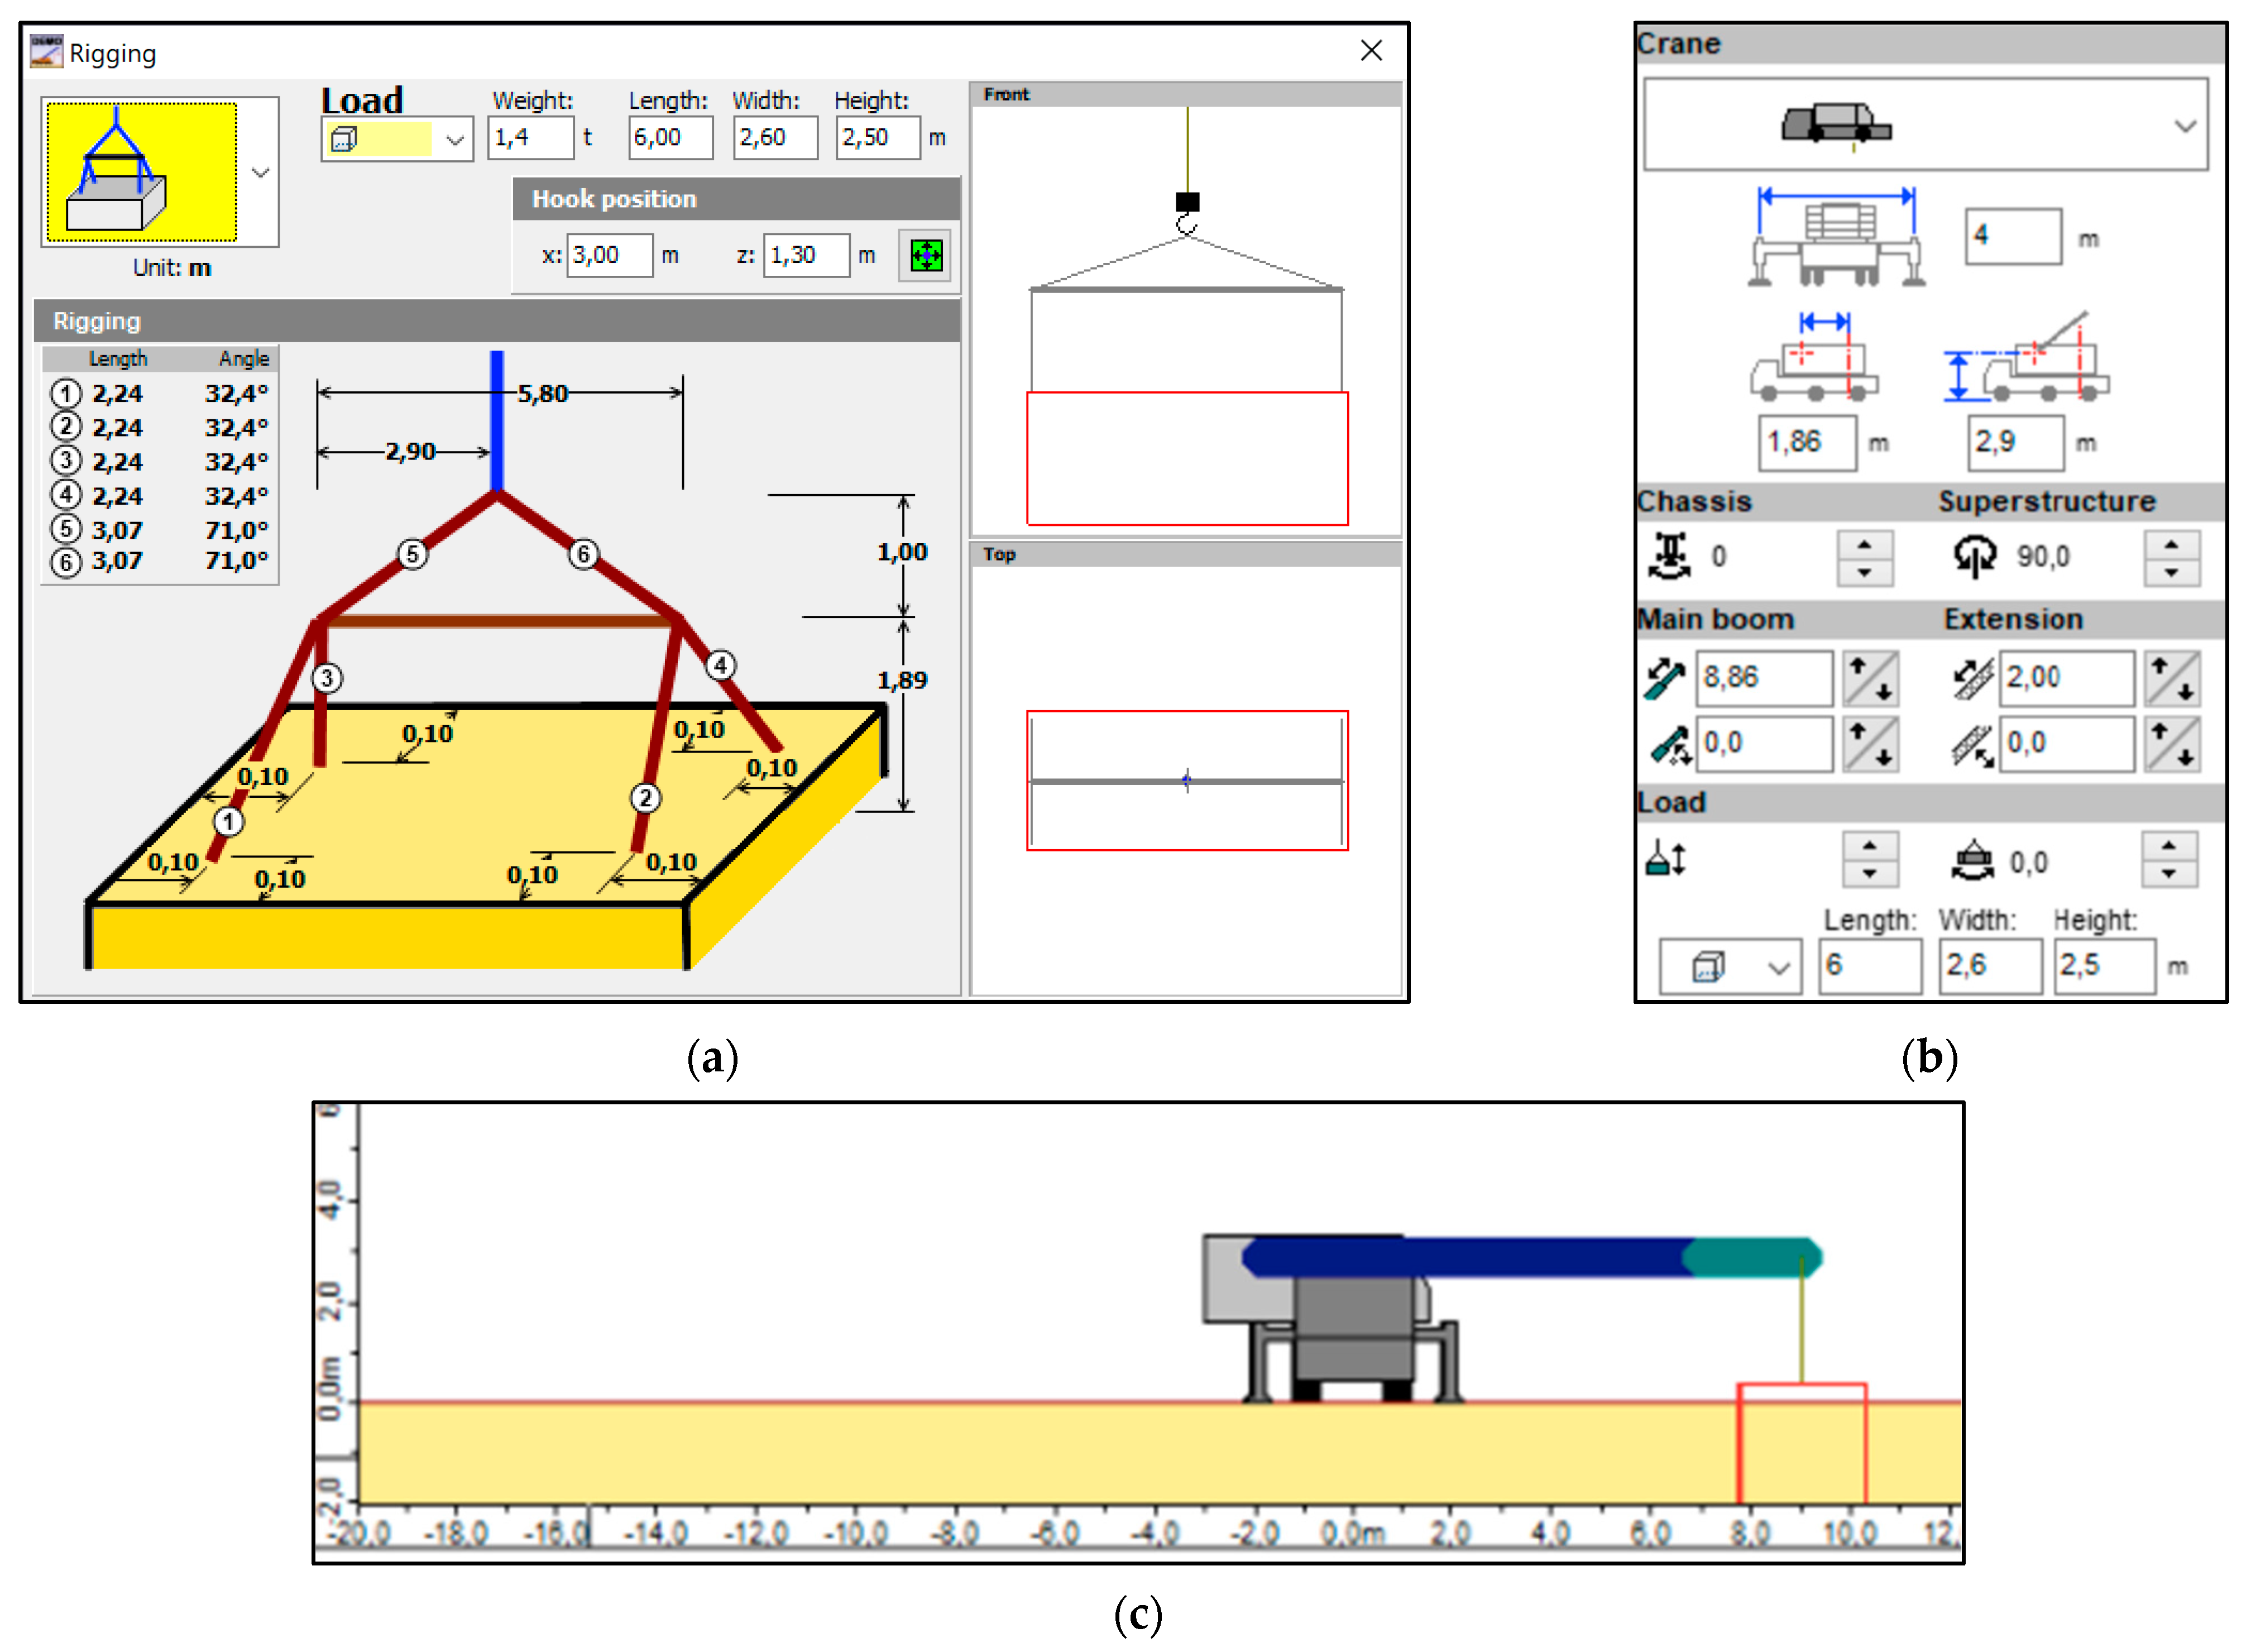Expand the rigging type thumbnail dropdown
The image size is (2251, 1652).
261,173
